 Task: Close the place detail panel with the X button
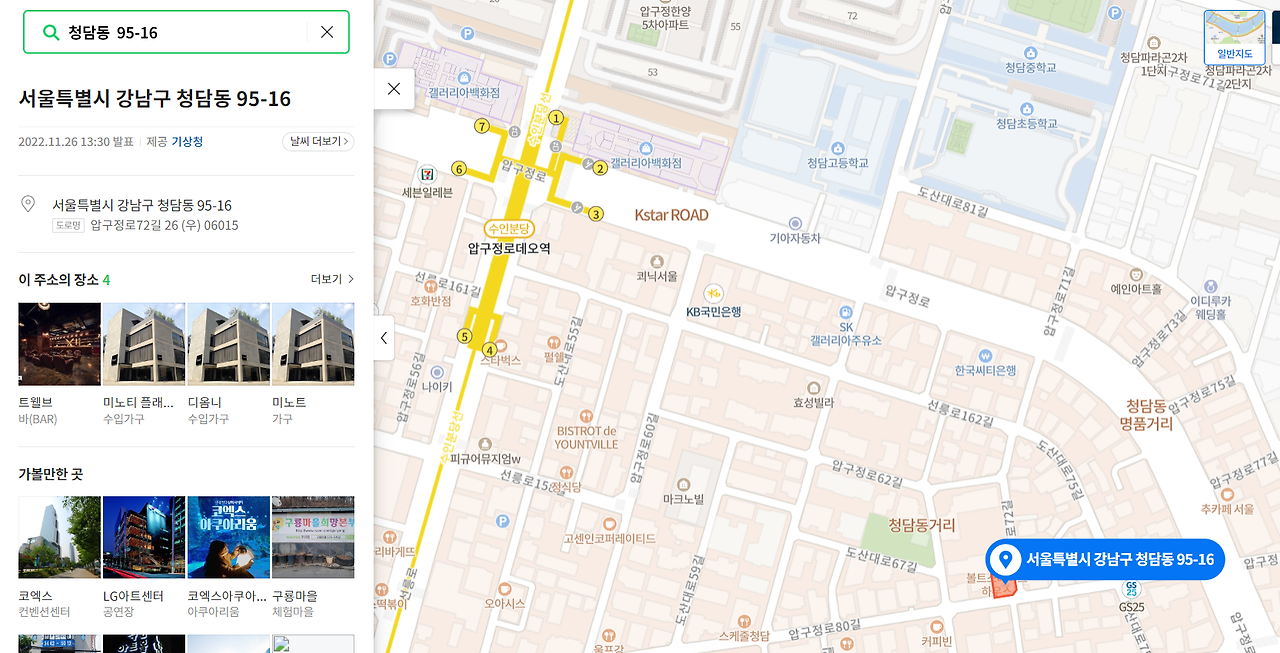pyautogui.click(x=394, y=89)
